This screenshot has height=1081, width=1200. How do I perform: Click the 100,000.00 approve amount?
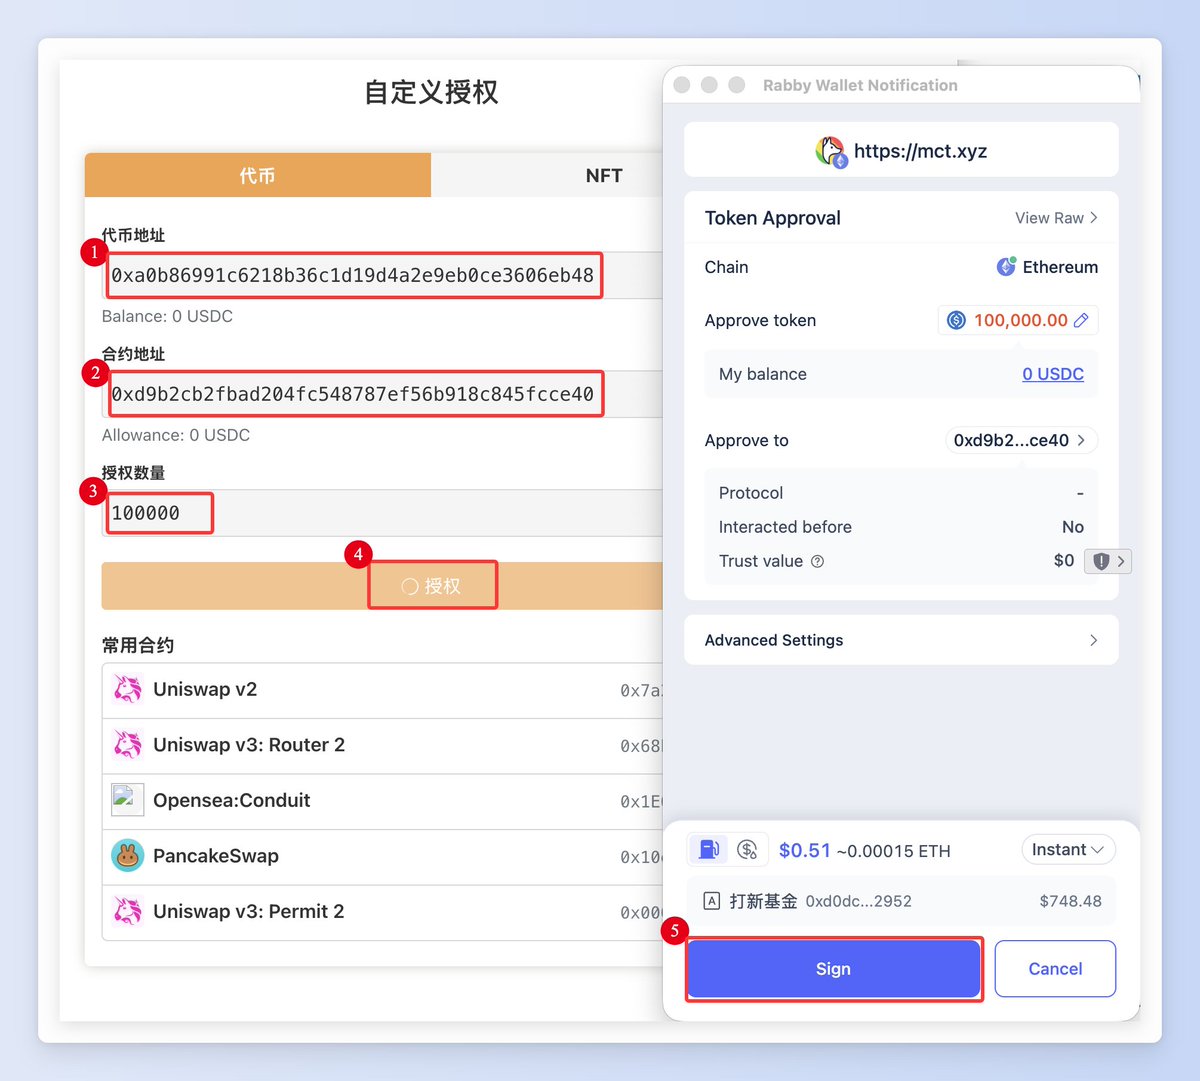click(1021, 320)
